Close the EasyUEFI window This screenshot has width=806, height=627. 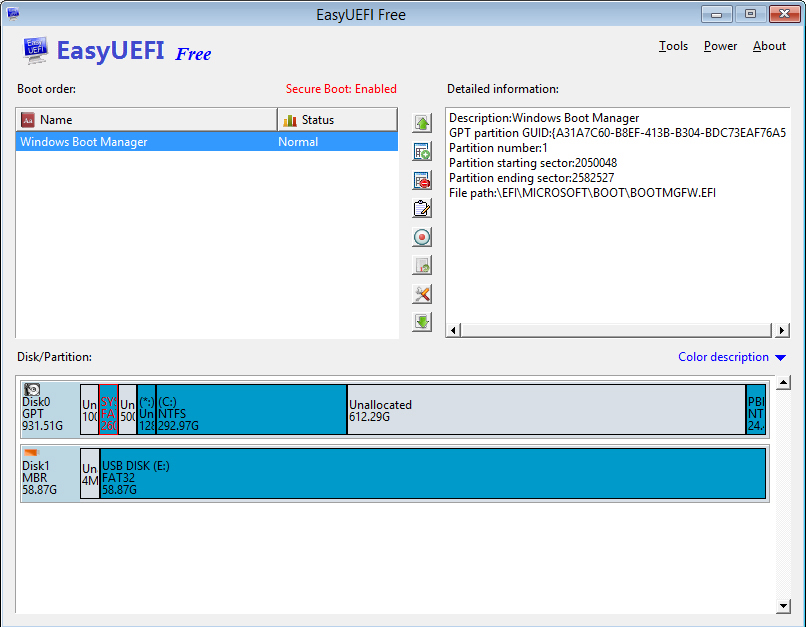[x=784, y=14]
